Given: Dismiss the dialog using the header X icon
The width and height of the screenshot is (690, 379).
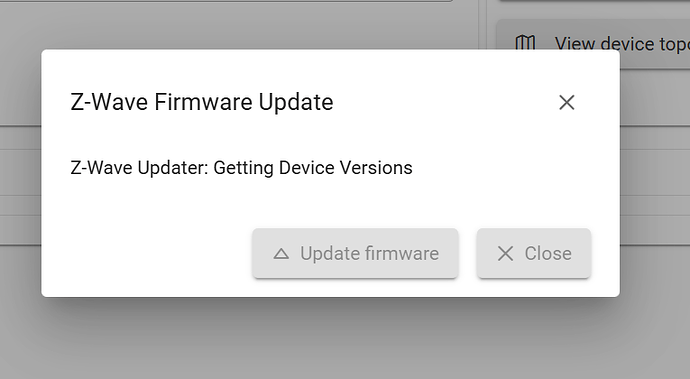Looking at the screenshot, I should pos(566,103).
